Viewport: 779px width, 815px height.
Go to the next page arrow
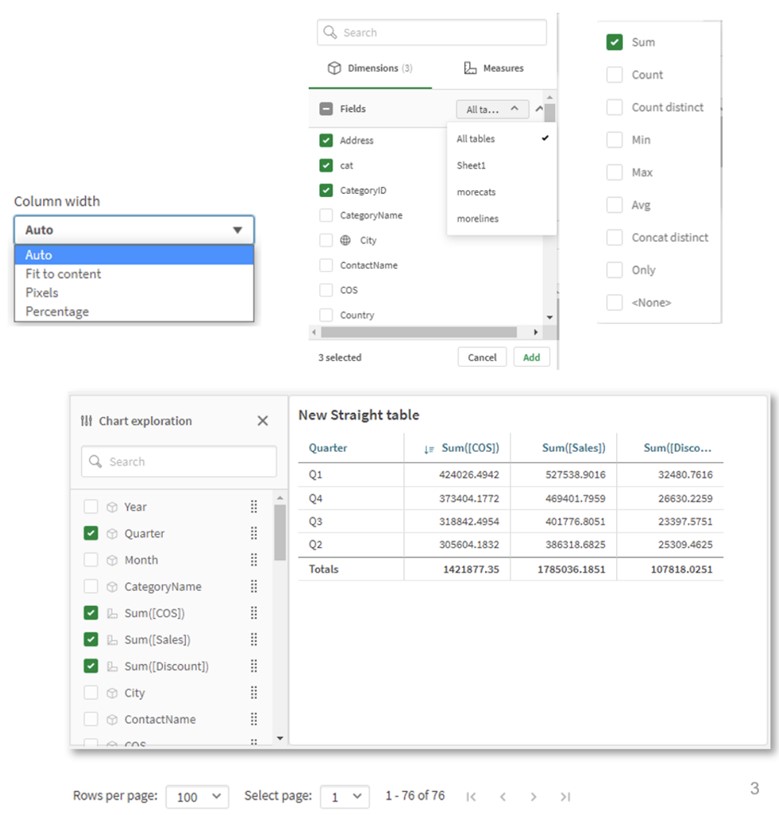pyautogui.click(x=533, y=796)
